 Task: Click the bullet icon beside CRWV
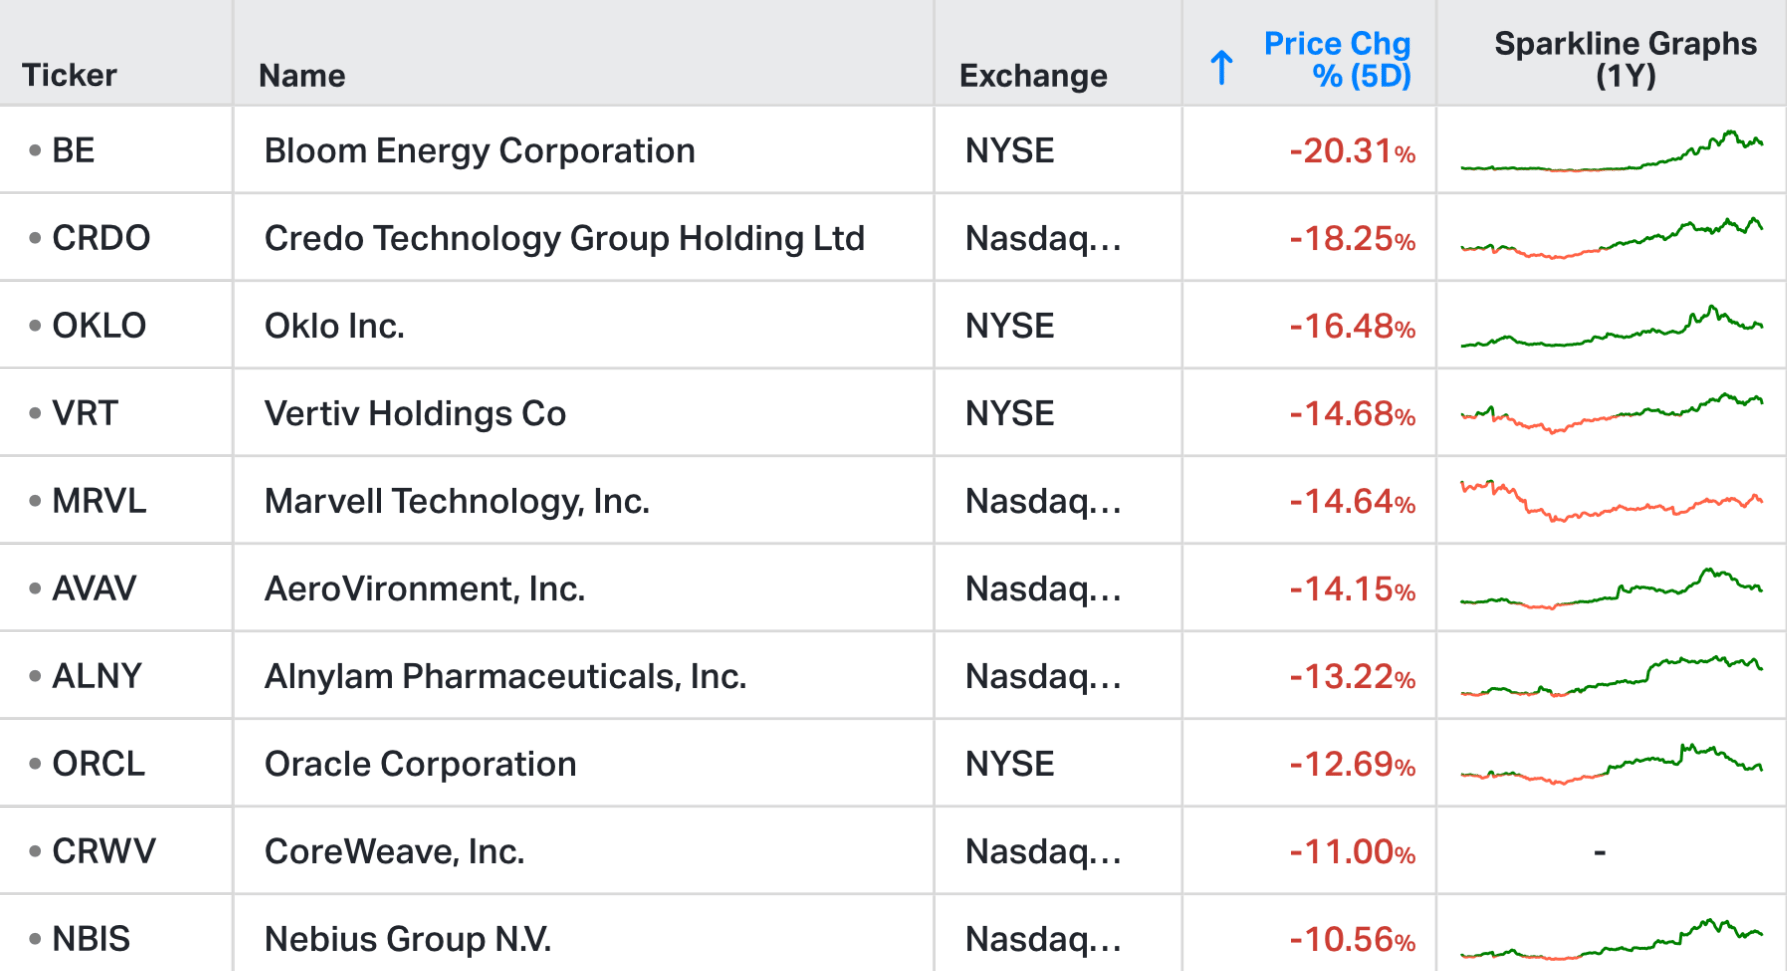coord(35,852)
